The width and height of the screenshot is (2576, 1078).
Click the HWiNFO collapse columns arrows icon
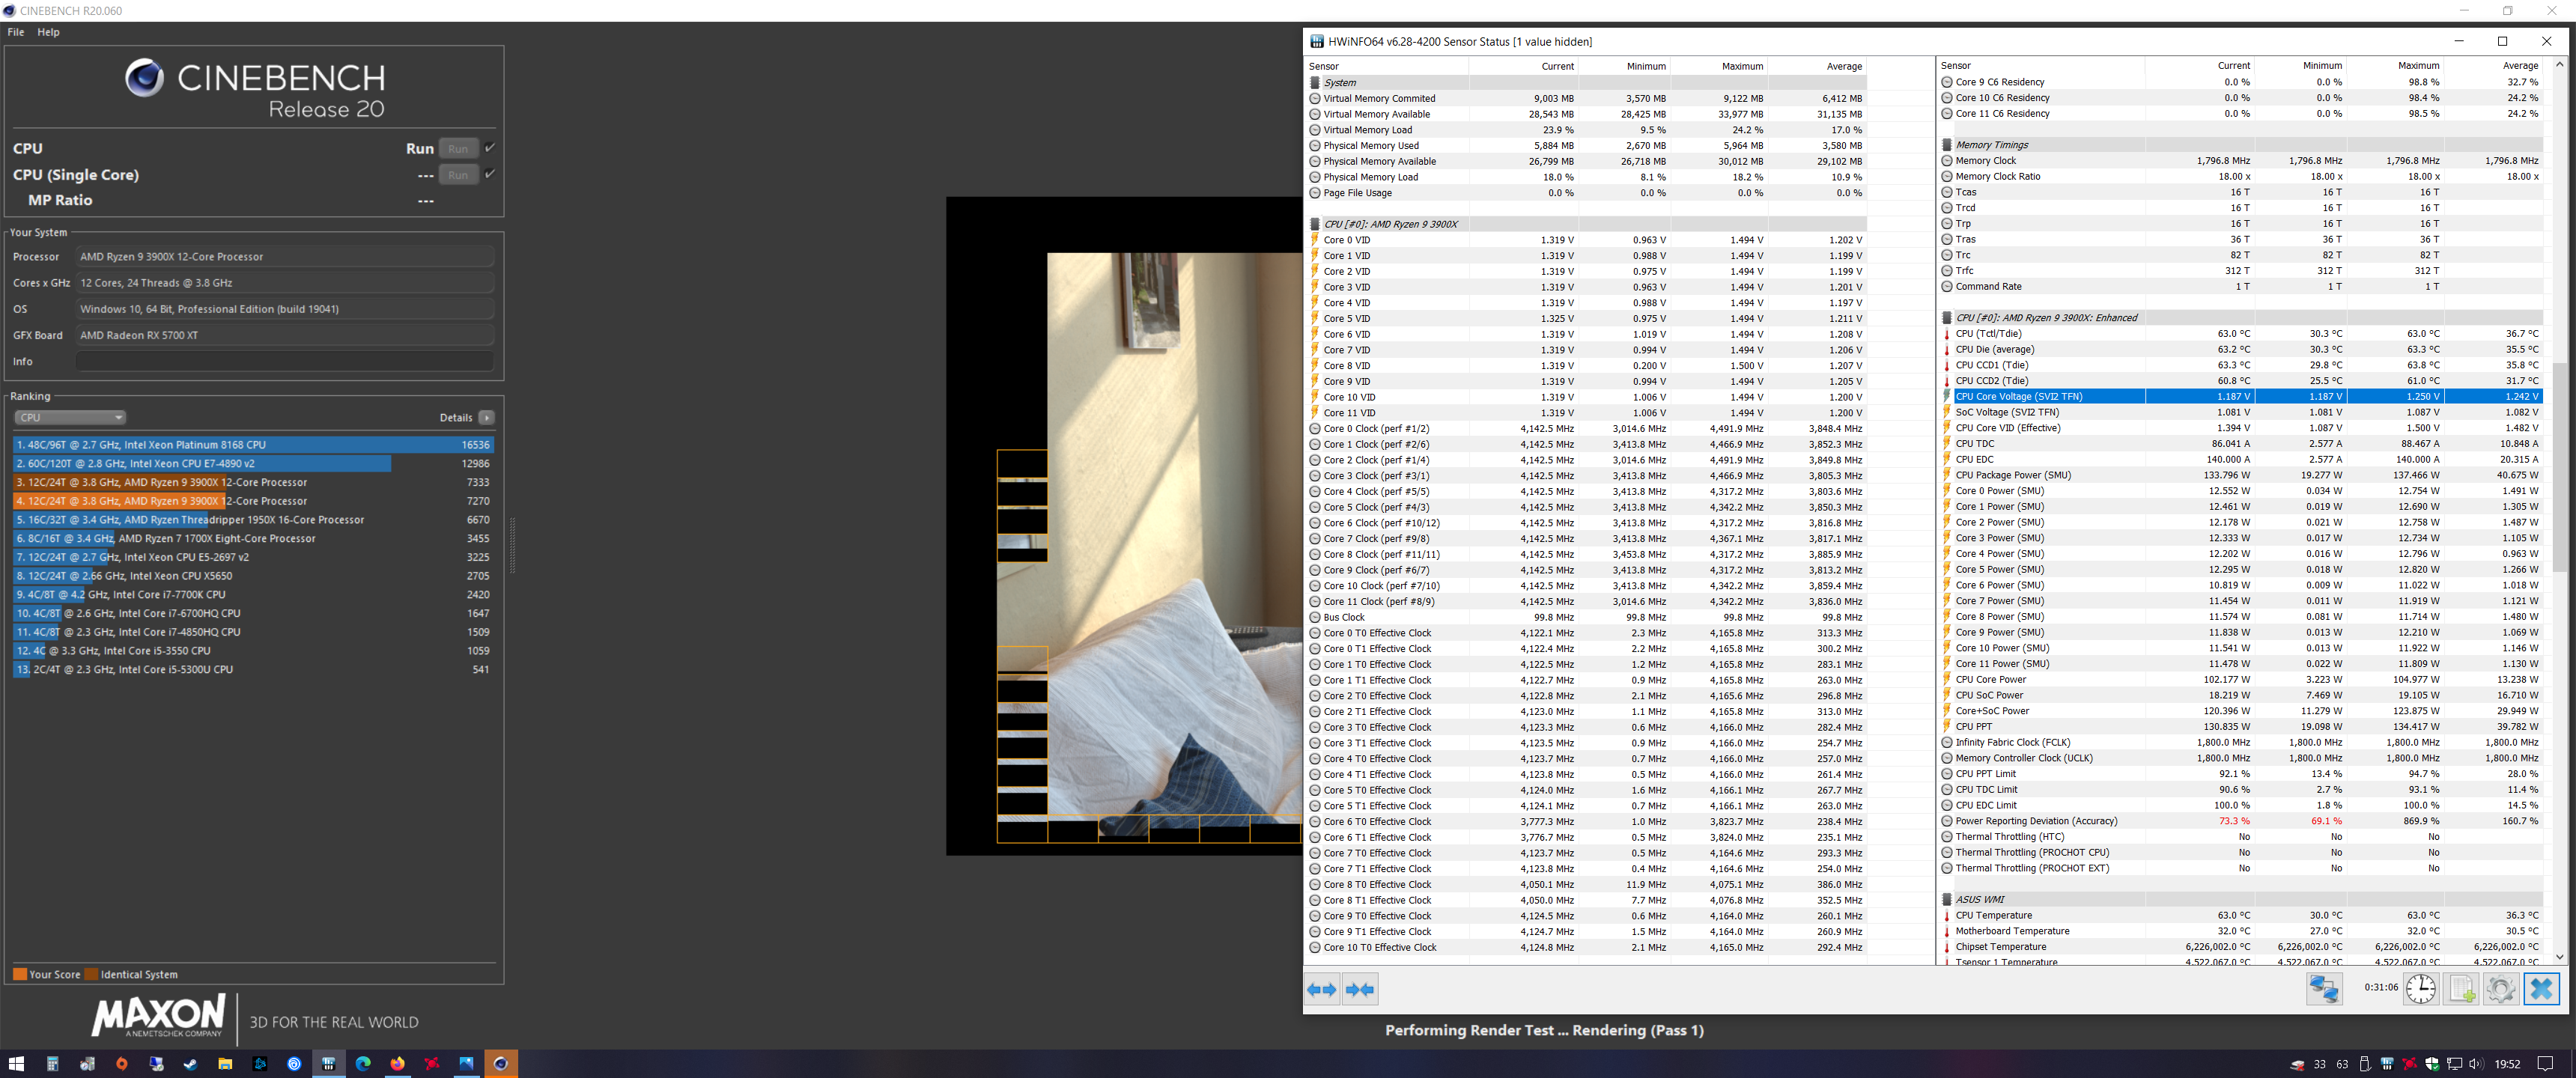(1360, 989)
